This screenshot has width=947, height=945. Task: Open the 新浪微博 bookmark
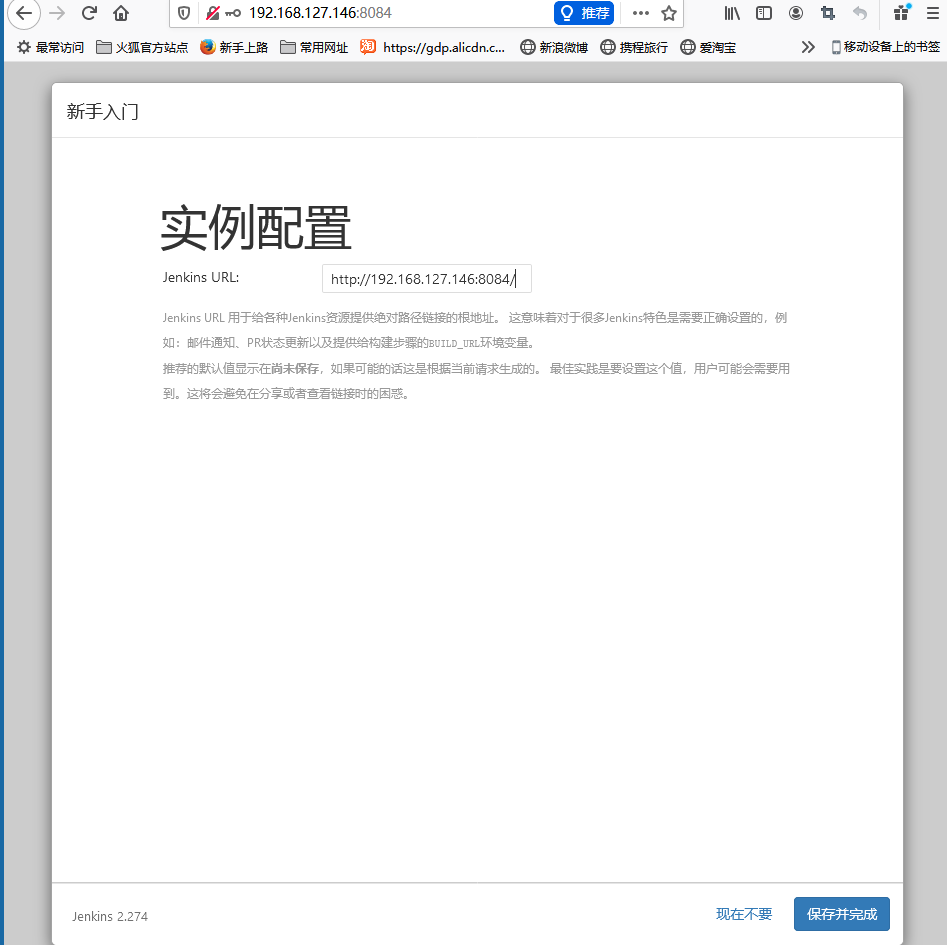click(554, 47)
